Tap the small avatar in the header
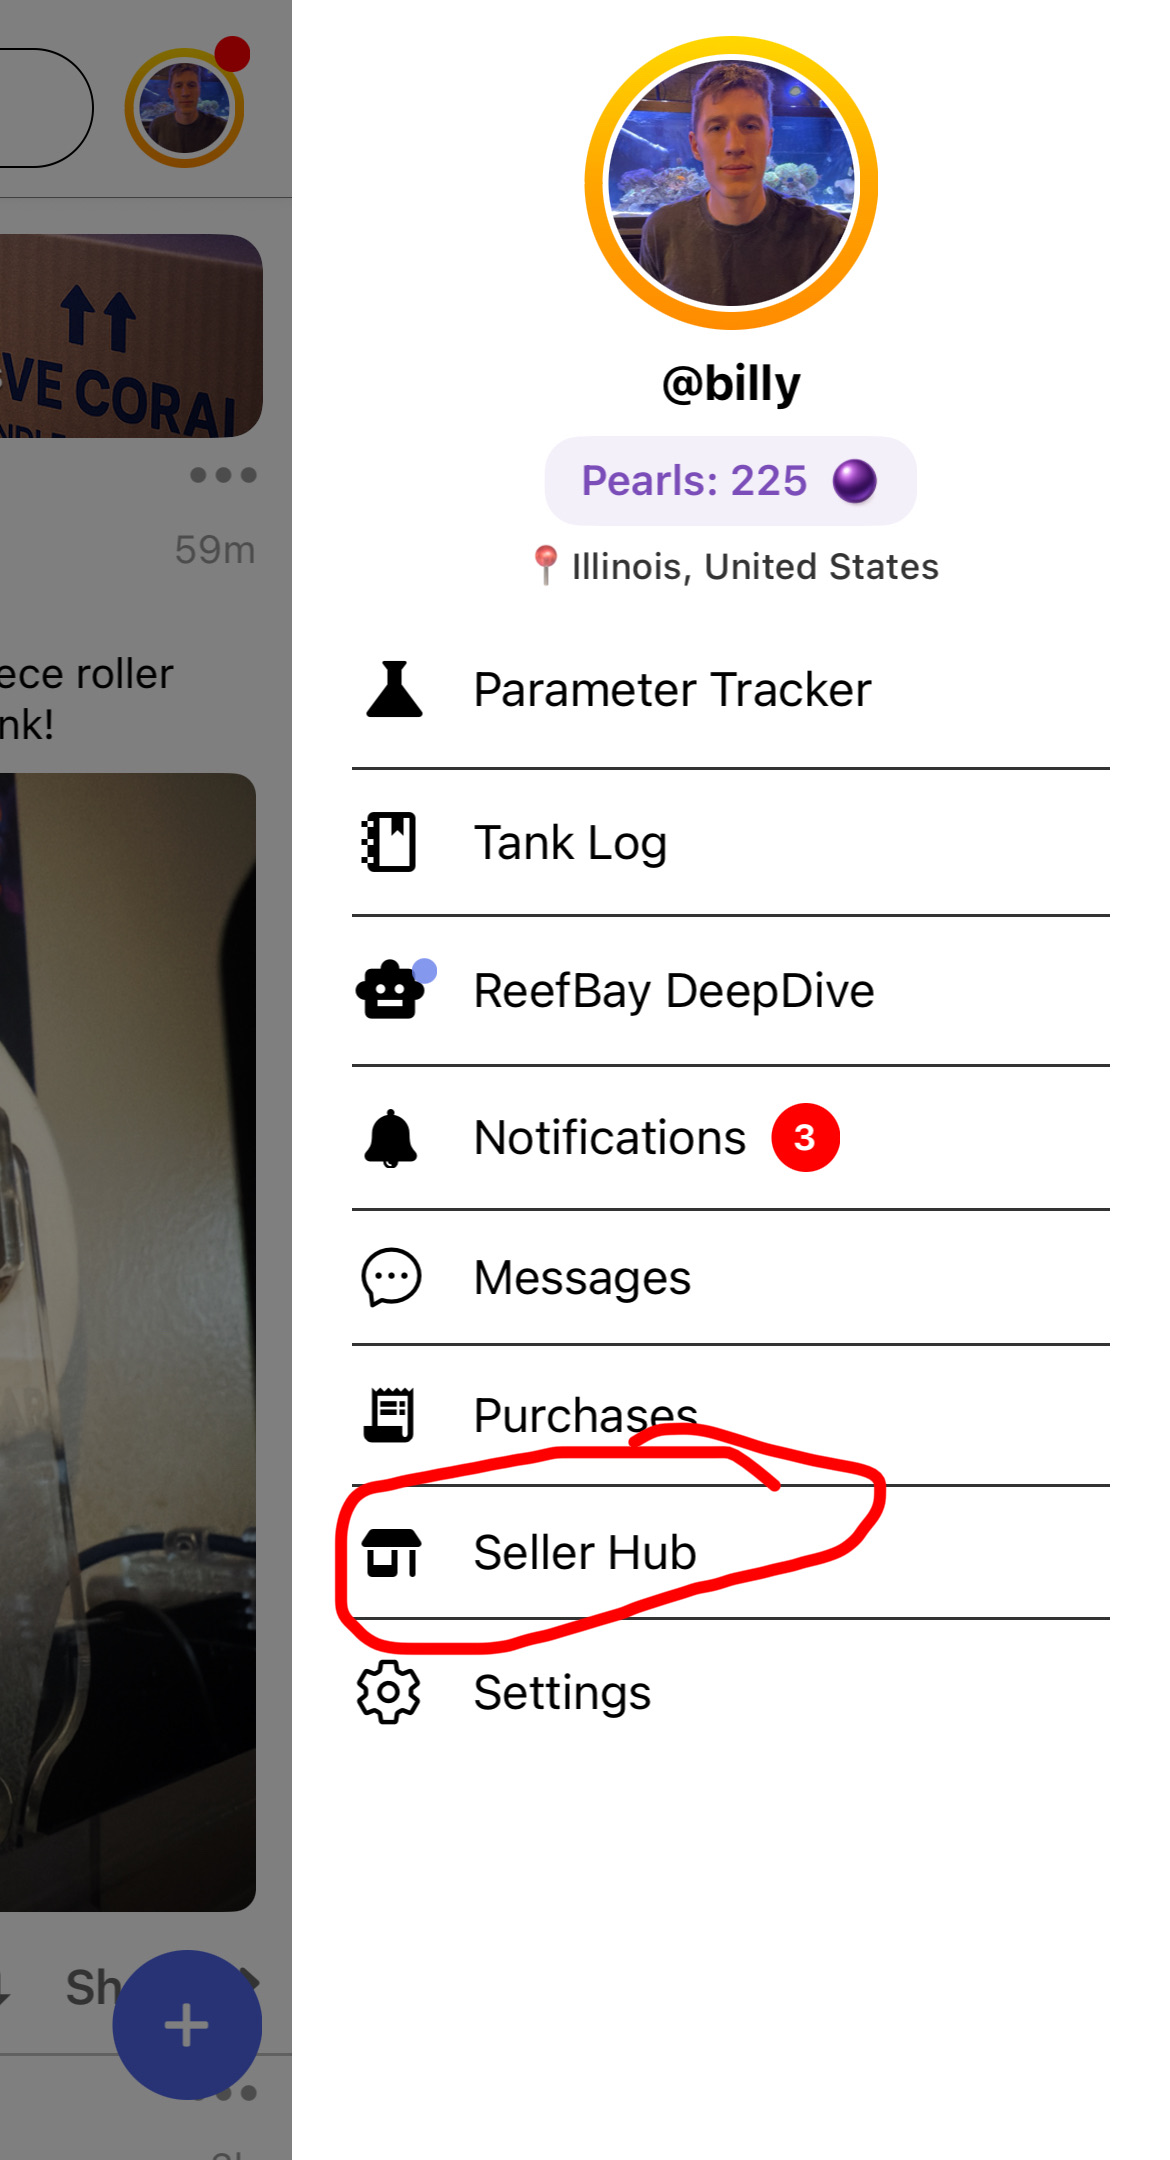 pos(185,107)
